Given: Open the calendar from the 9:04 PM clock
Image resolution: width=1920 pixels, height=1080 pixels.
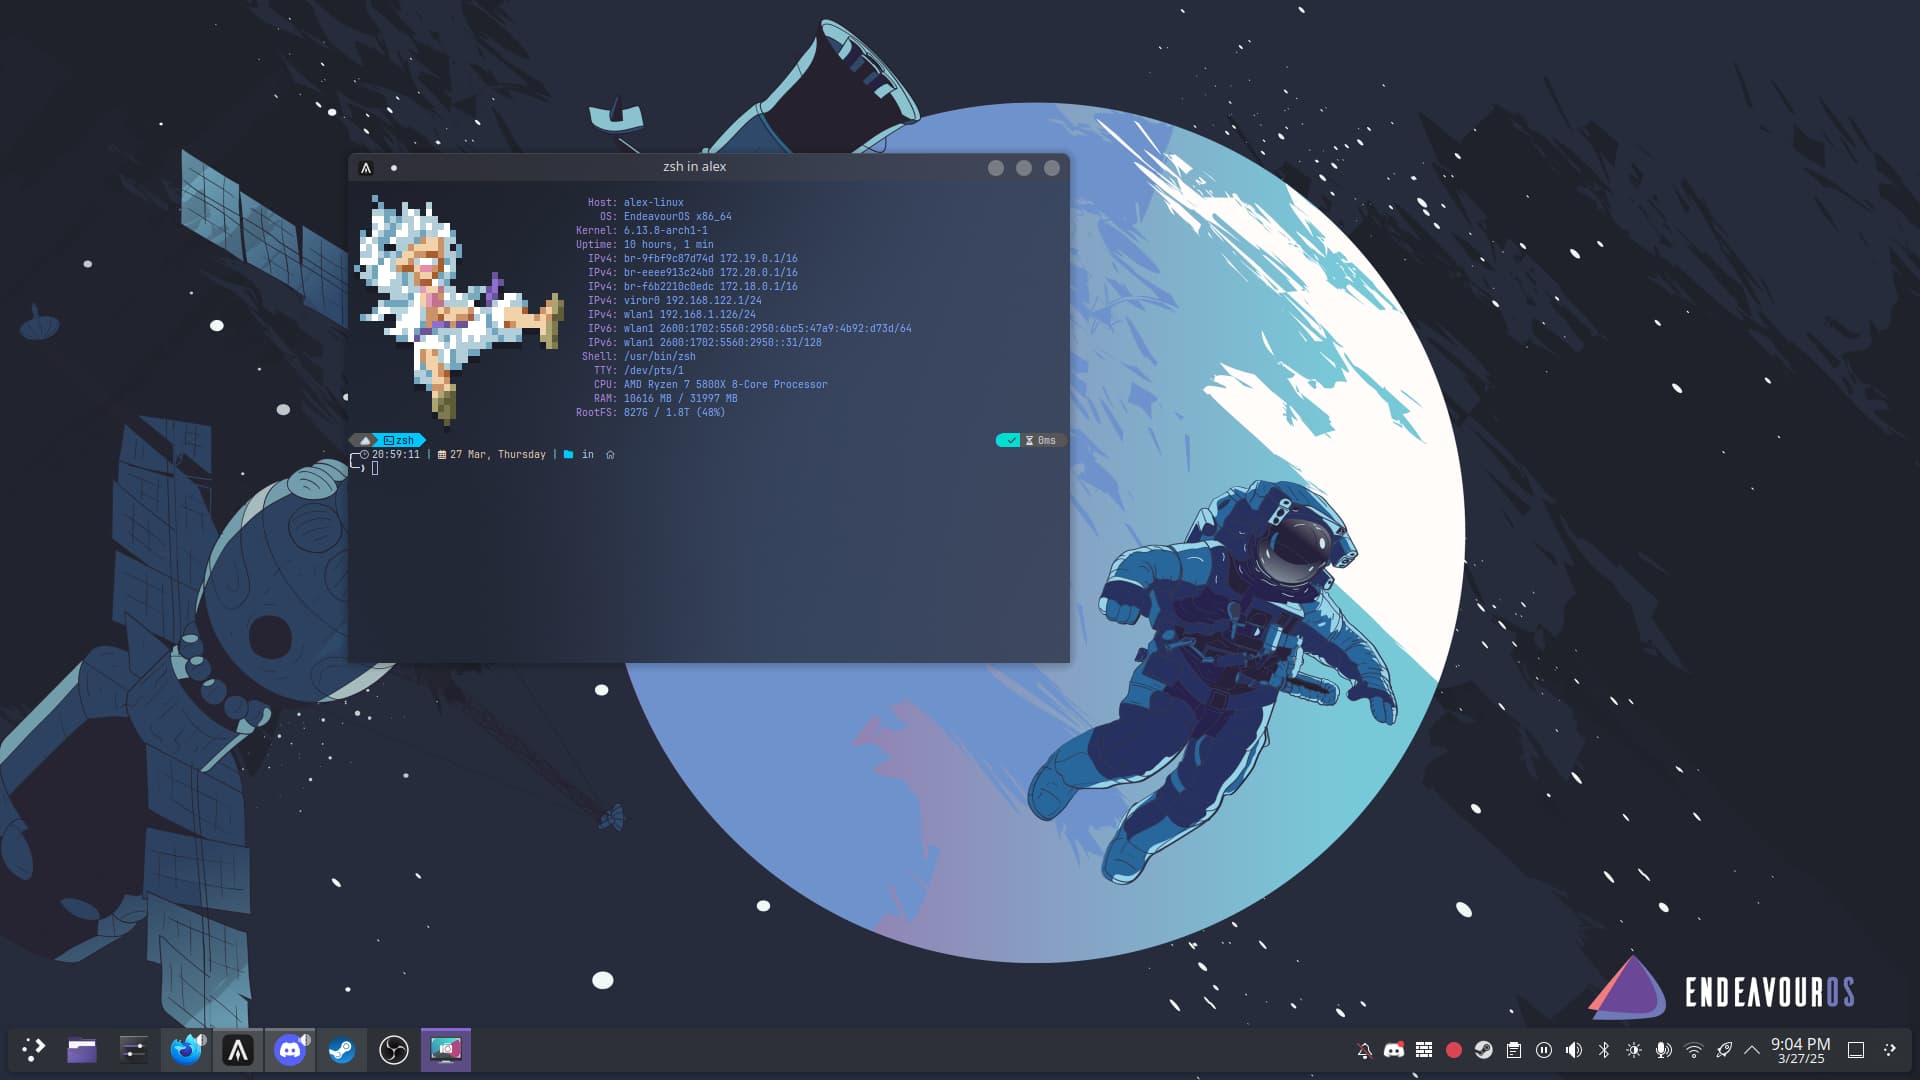Looking at the screenshot, I should point(1800,1050).
